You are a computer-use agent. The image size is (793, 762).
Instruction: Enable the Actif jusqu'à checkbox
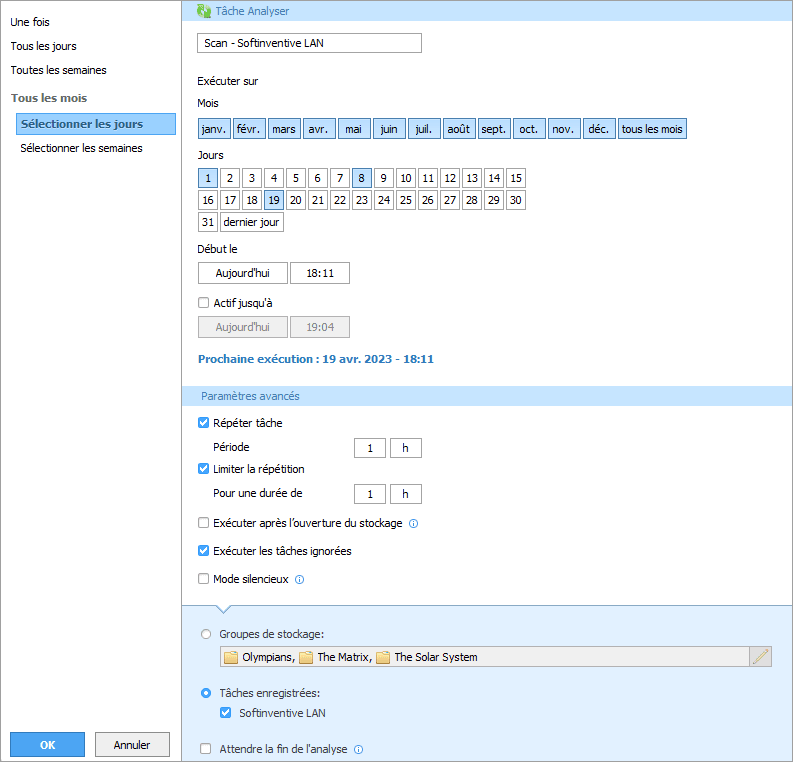point(204,303)
